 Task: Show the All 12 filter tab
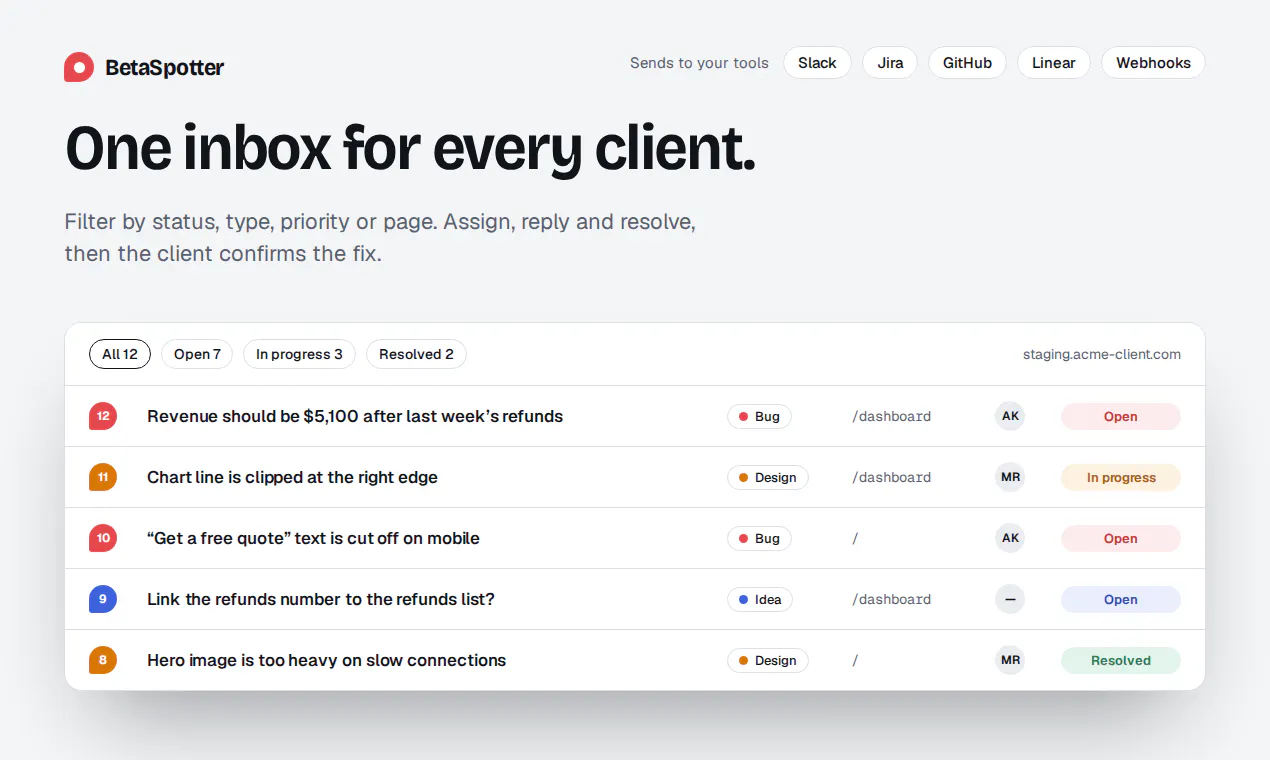click(x=120, y=354)
